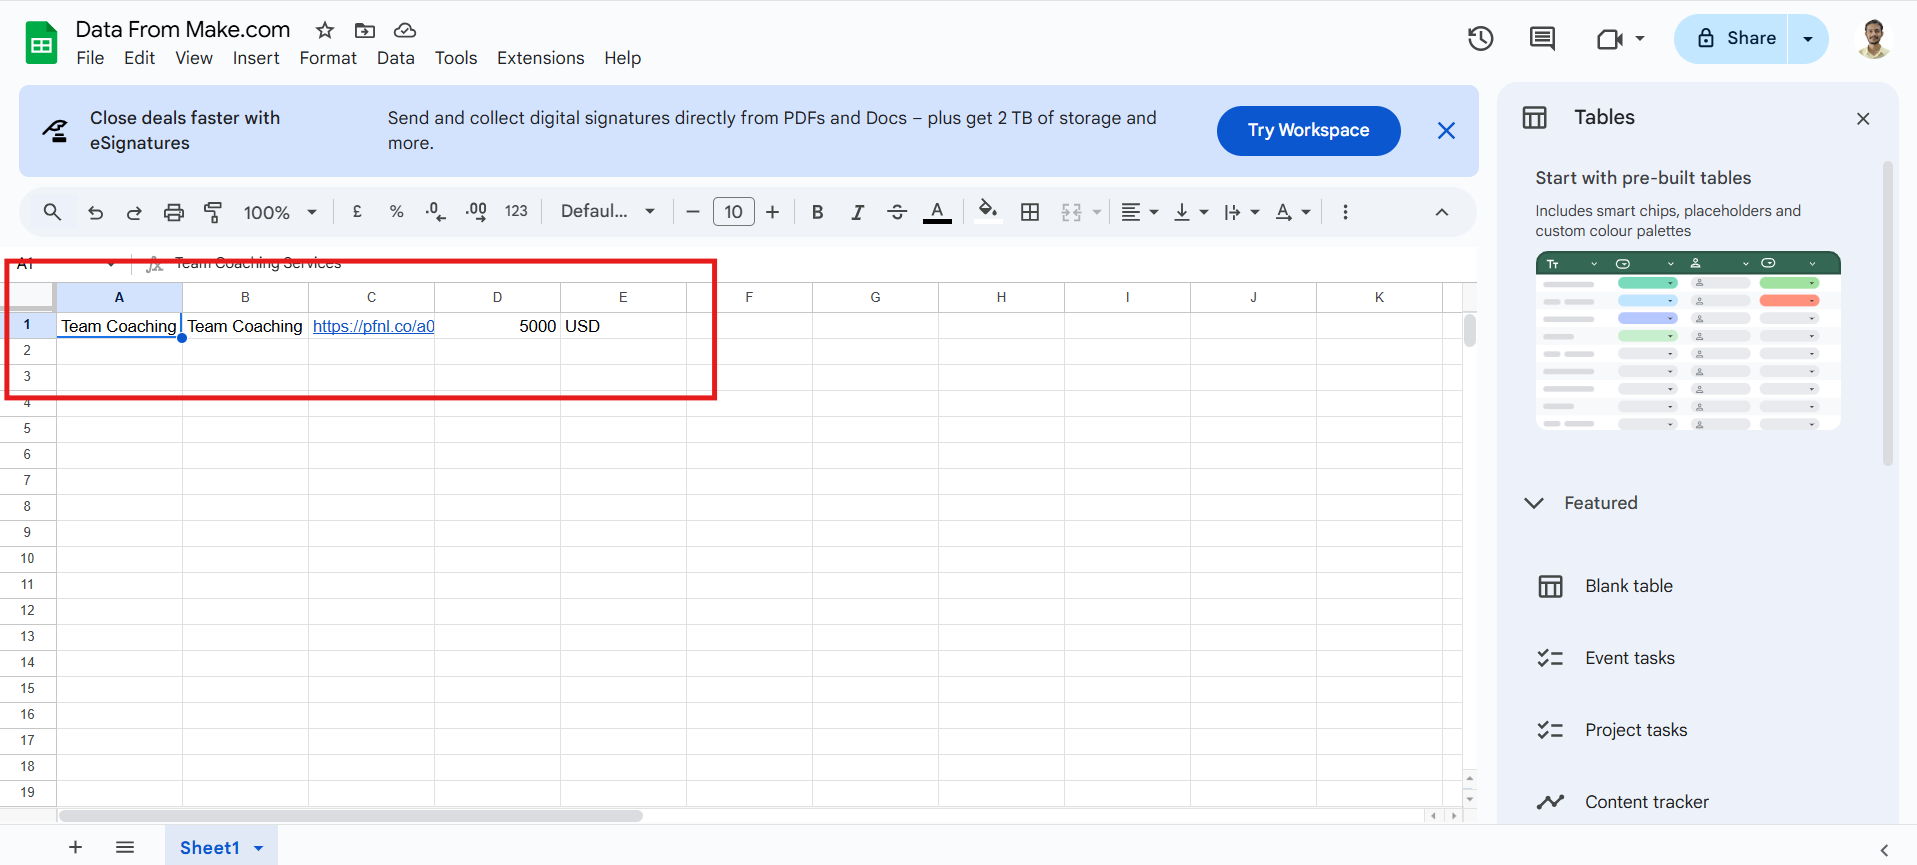Close the Tables side panel

click(x=1863, y=118)
